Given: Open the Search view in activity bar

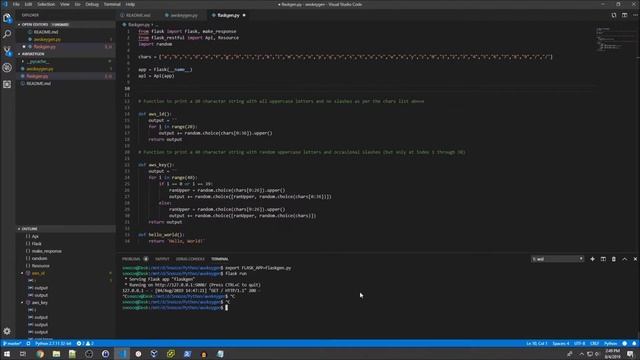Looking at the screenshot, I should [x=7, y=34].
